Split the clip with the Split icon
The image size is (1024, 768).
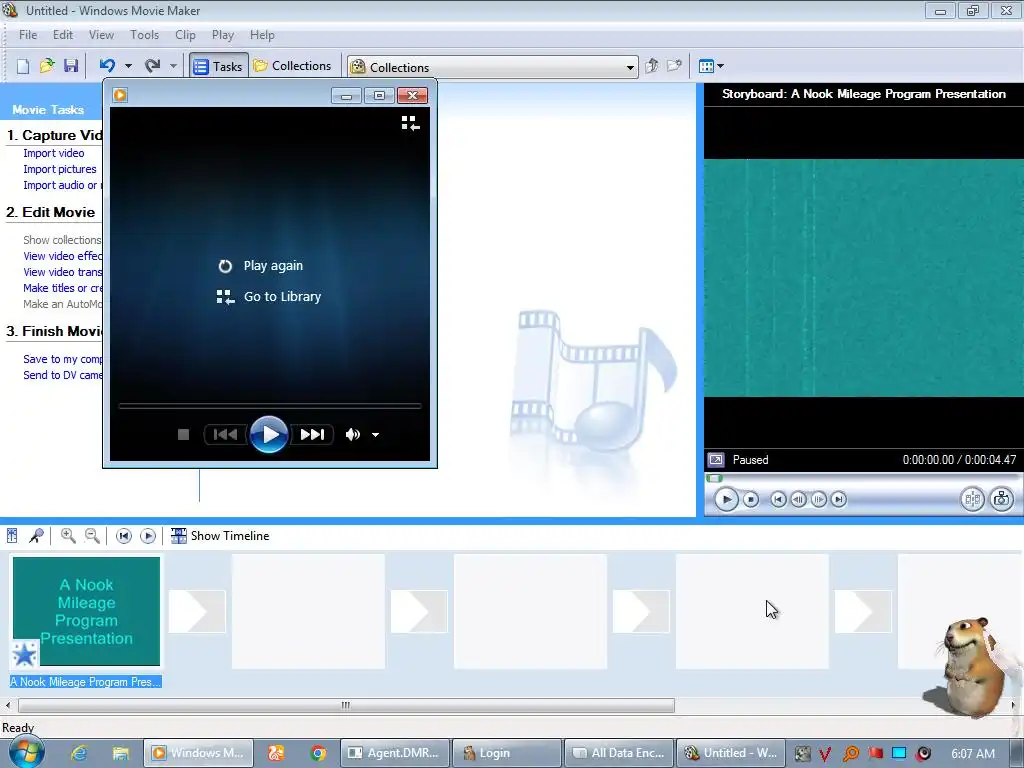pyautogui.click(x=972, y=500)
